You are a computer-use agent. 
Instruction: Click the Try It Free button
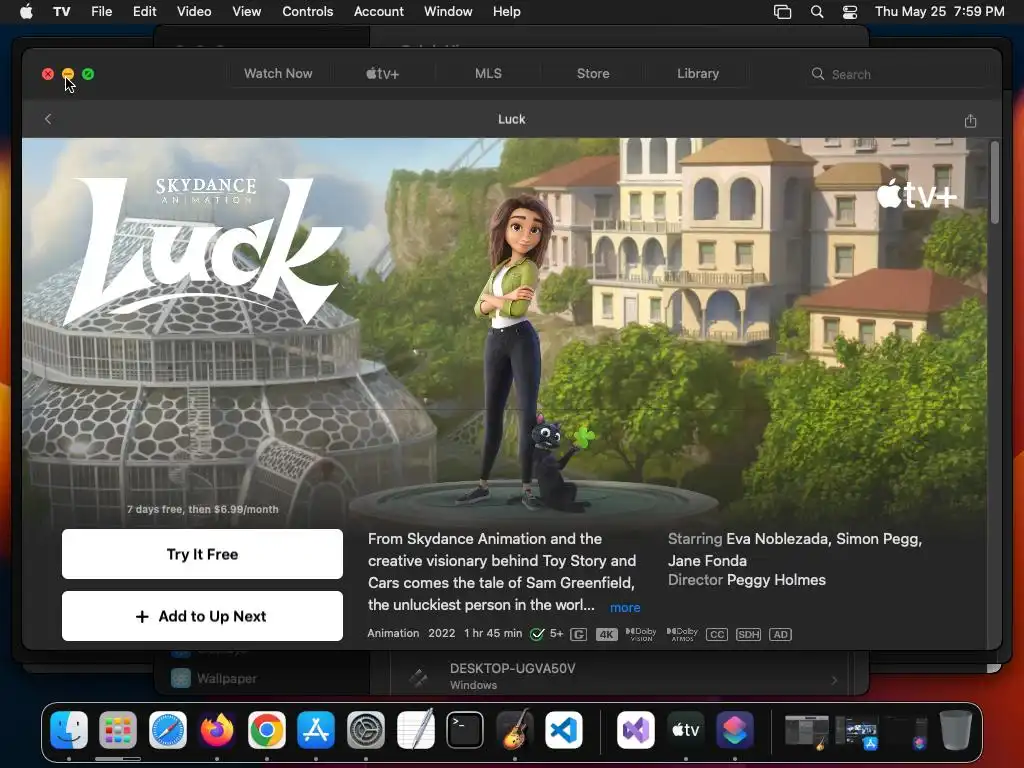click(202, 554)
